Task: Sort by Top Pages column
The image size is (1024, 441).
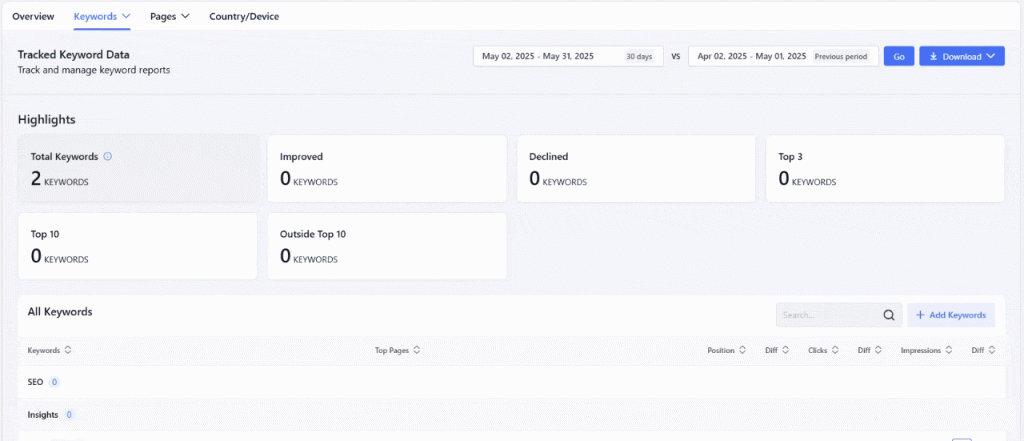Action: click(416, 350)
